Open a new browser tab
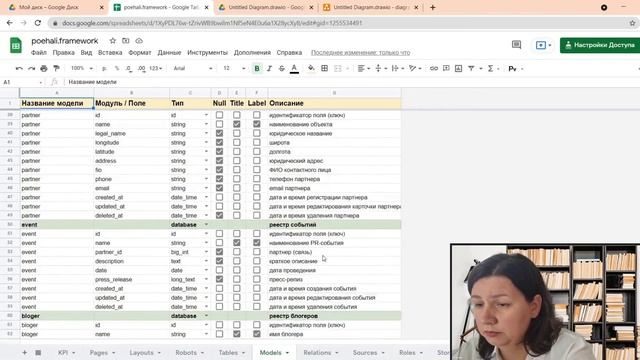The height and width of the screenshot is (360, 640). click(433, 7)
